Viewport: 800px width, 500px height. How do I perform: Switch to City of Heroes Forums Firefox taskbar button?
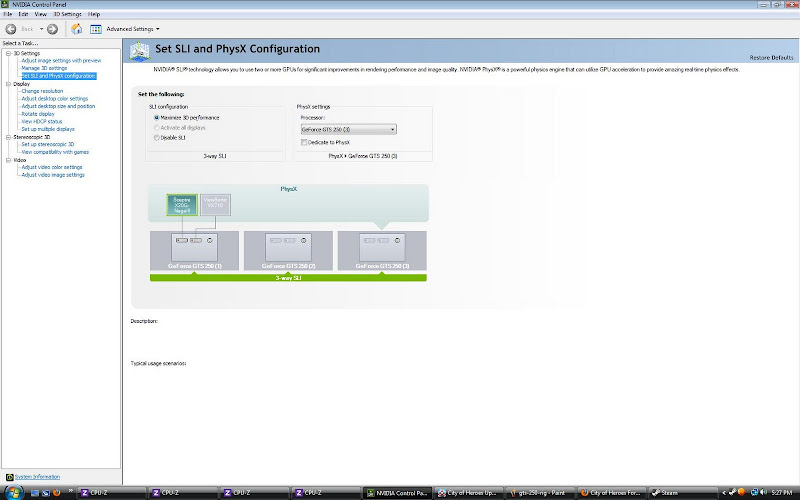610,493
